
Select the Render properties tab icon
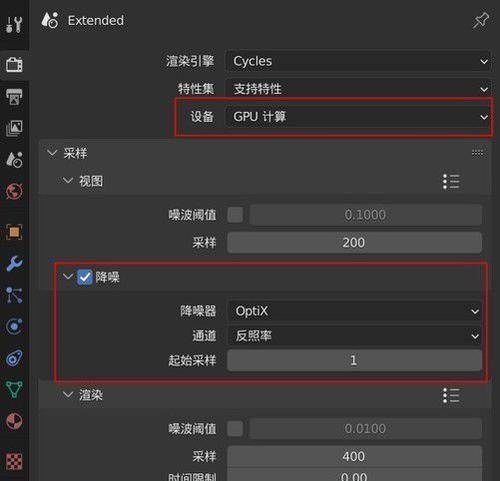pos(14,64)
